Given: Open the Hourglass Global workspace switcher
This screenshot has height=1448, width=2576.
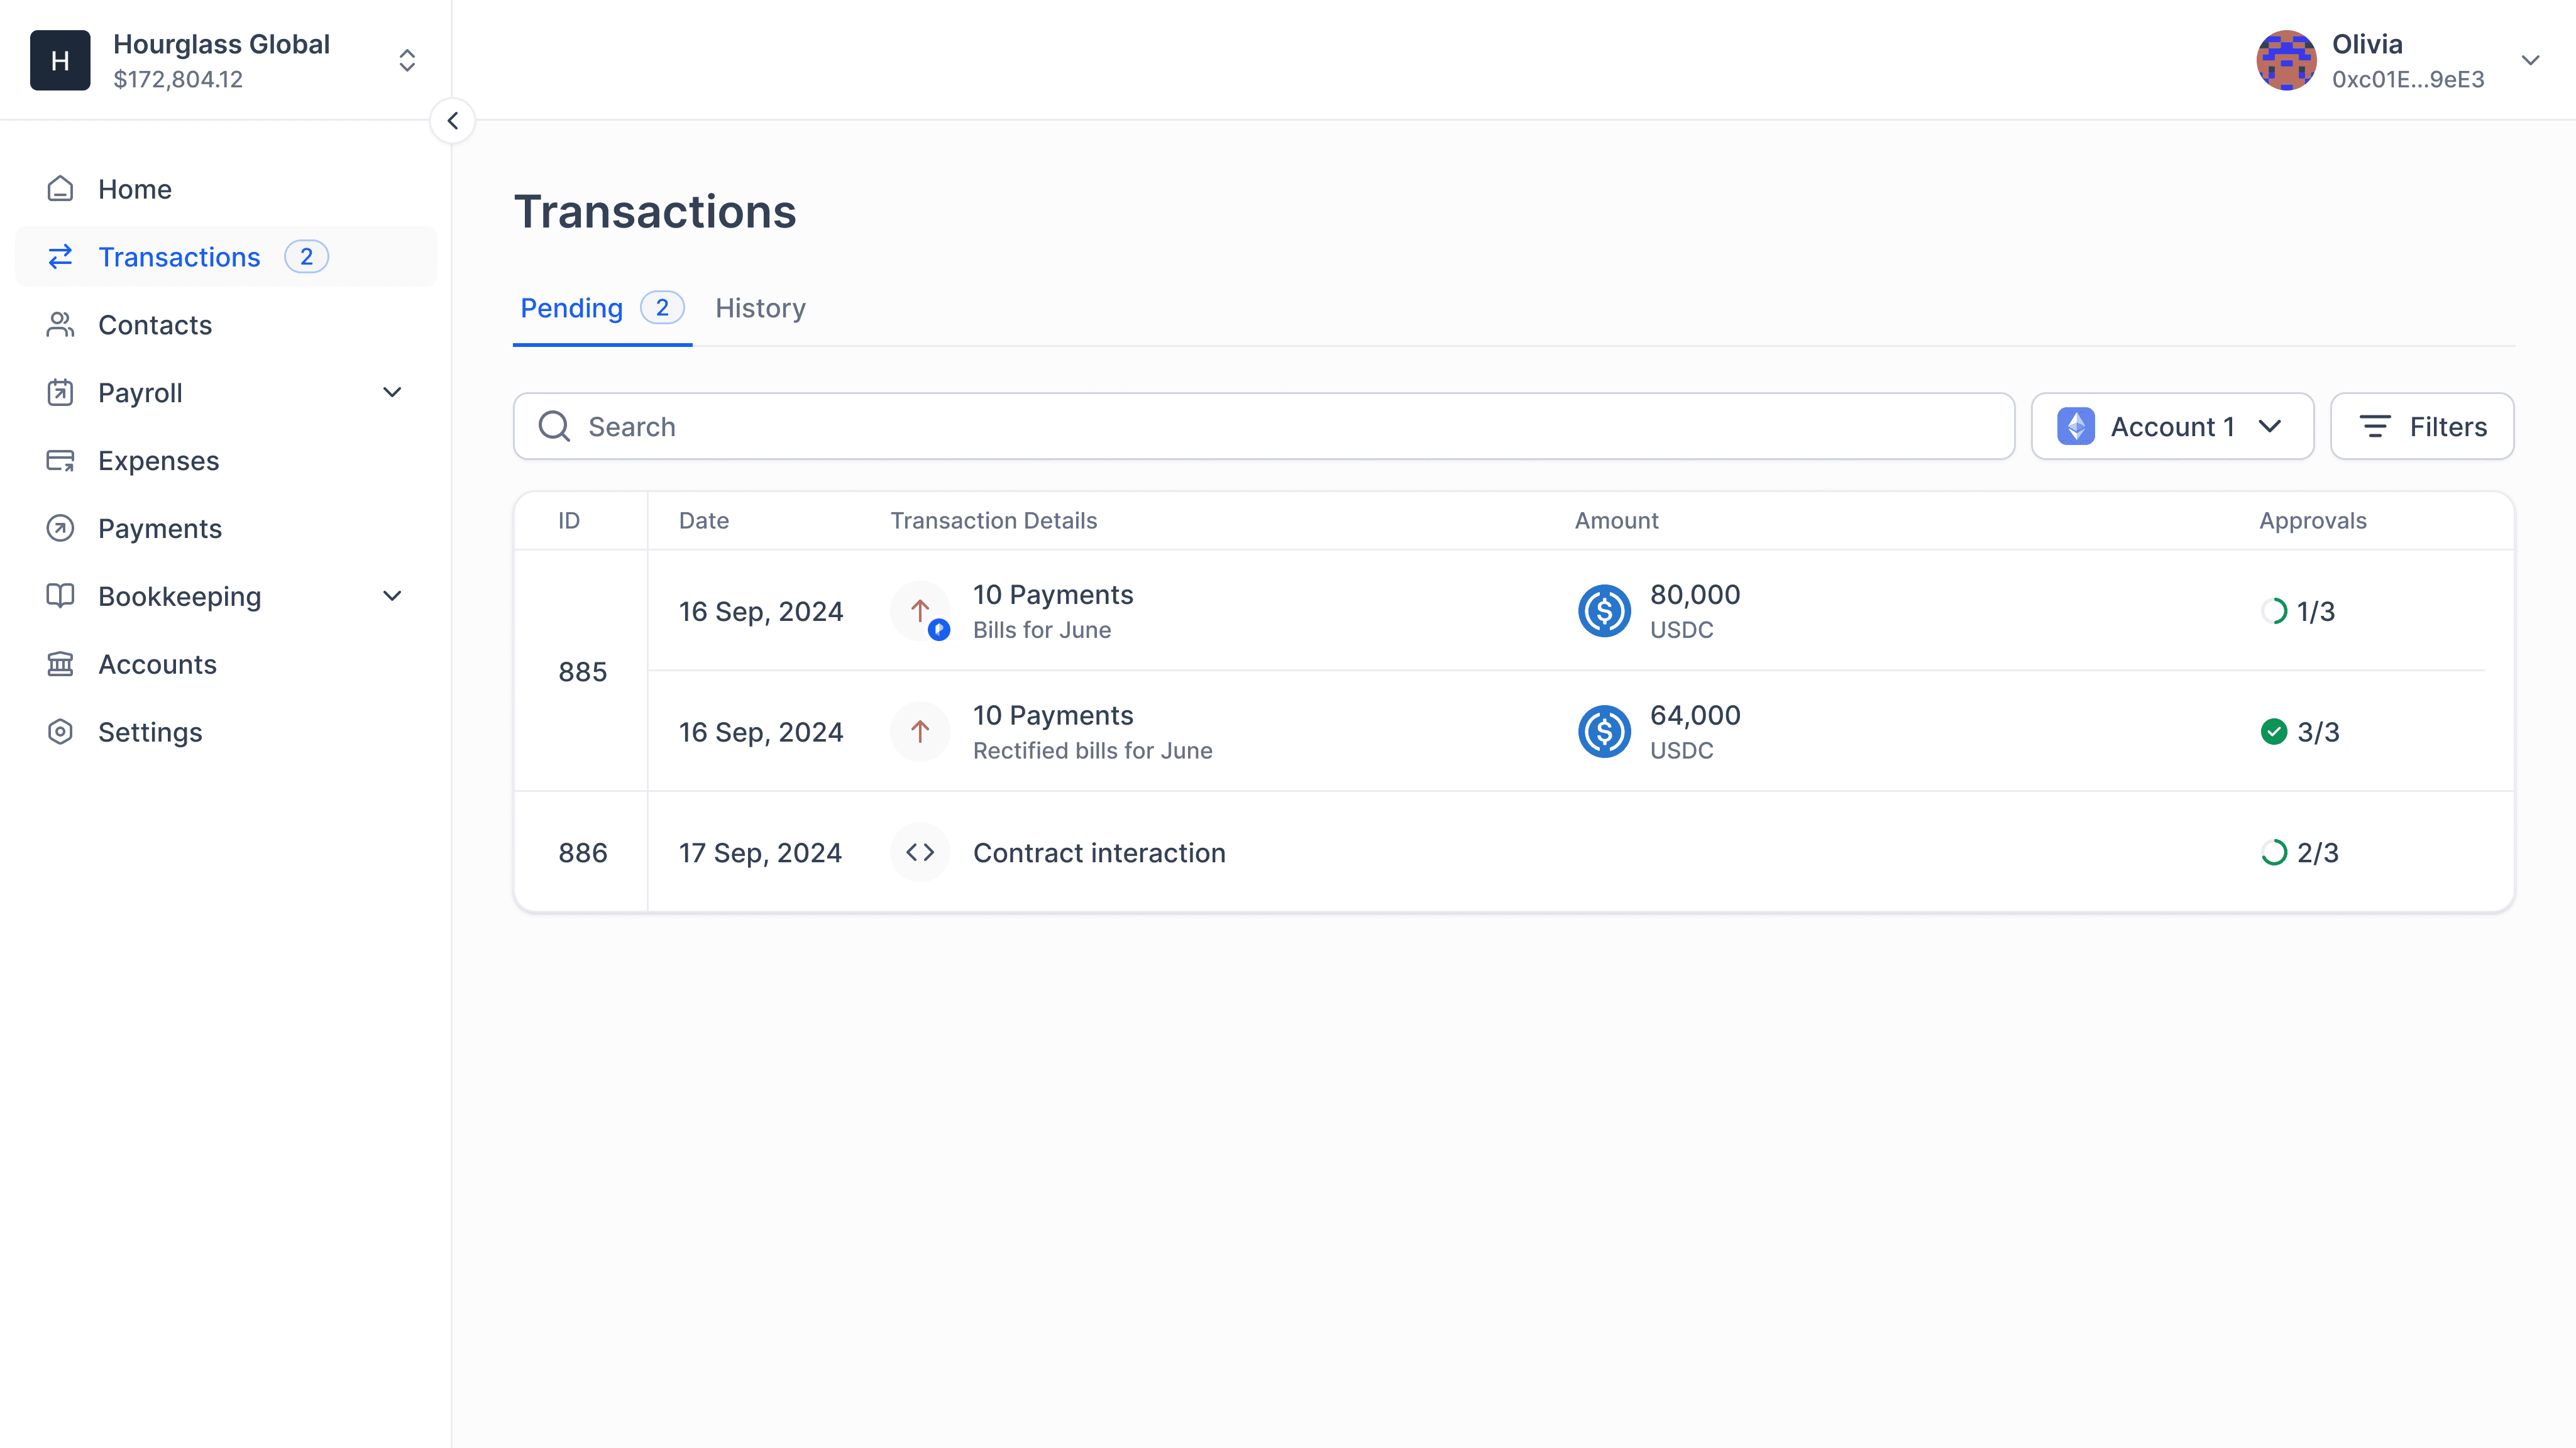Looking at the screenshot, I should pyautogui.click(x=407, y=60).
